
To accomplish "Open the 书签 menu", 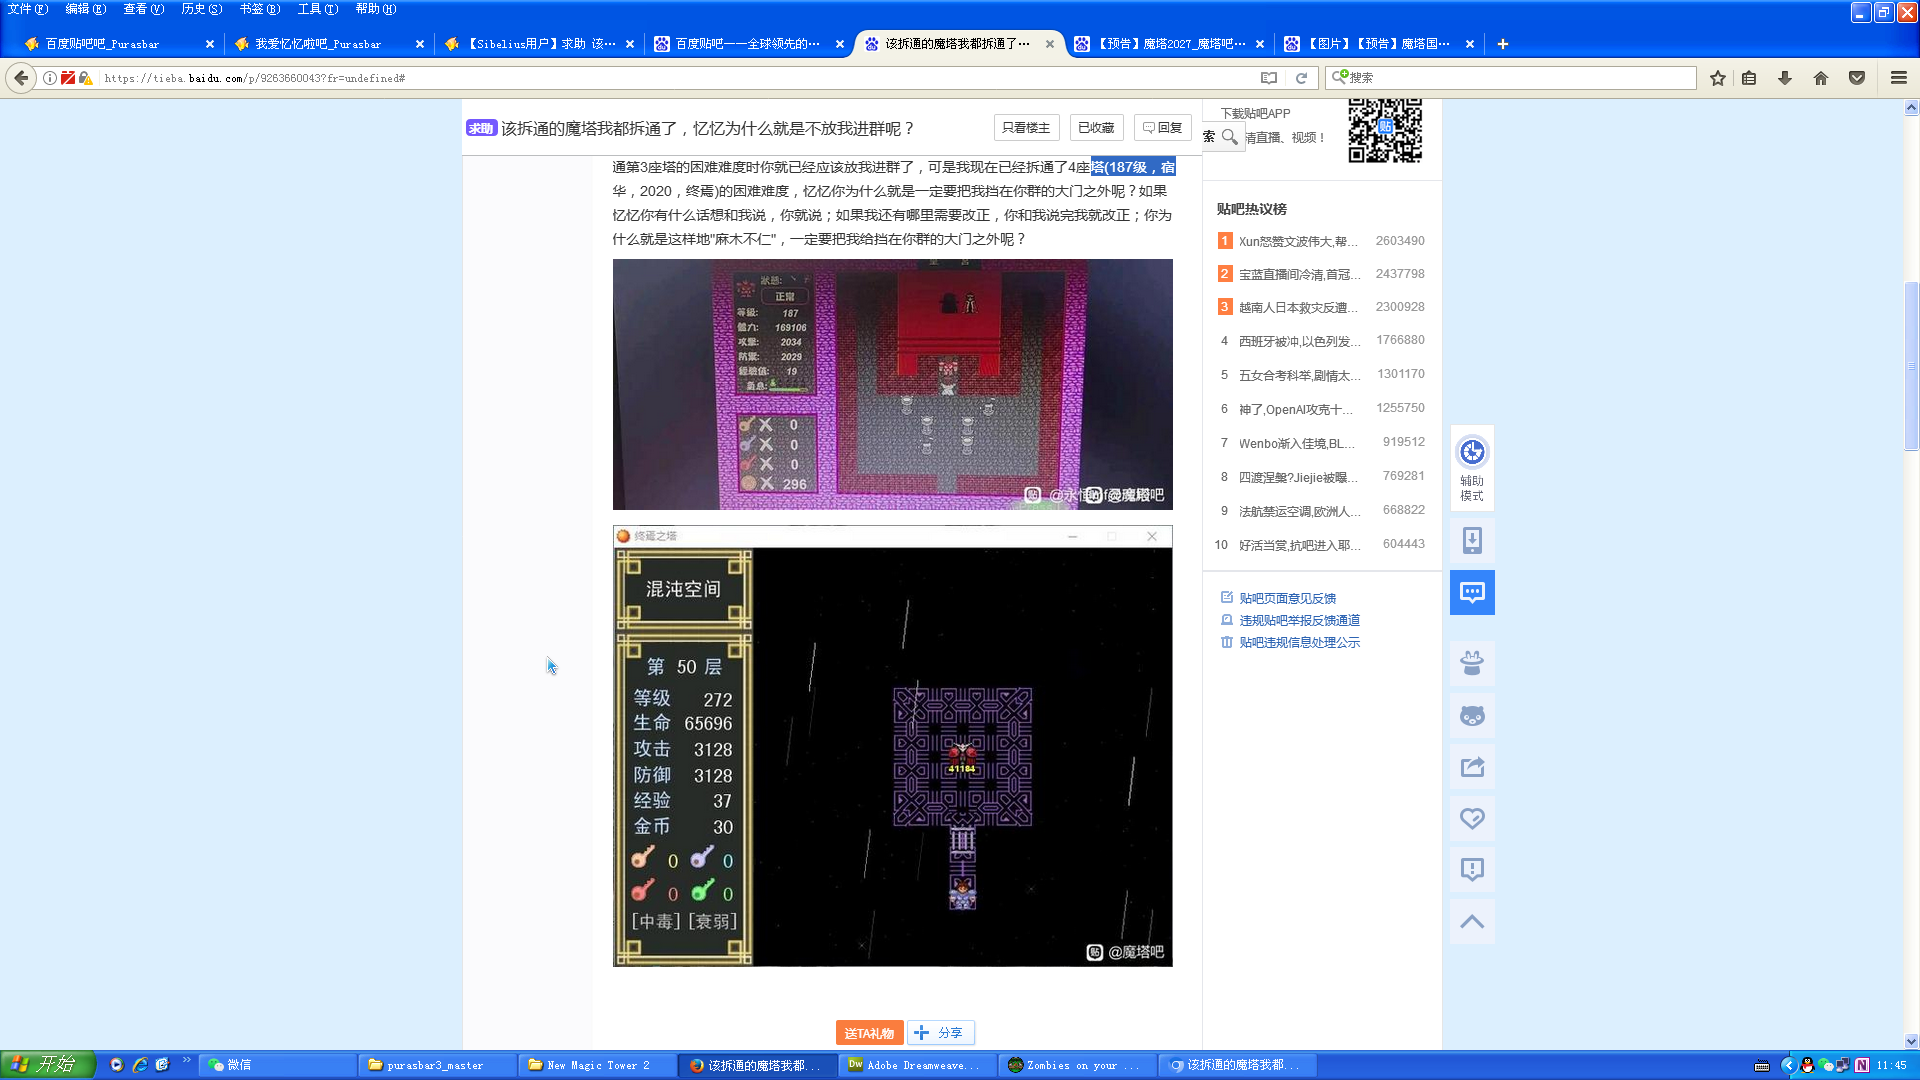I will (259, 9).
